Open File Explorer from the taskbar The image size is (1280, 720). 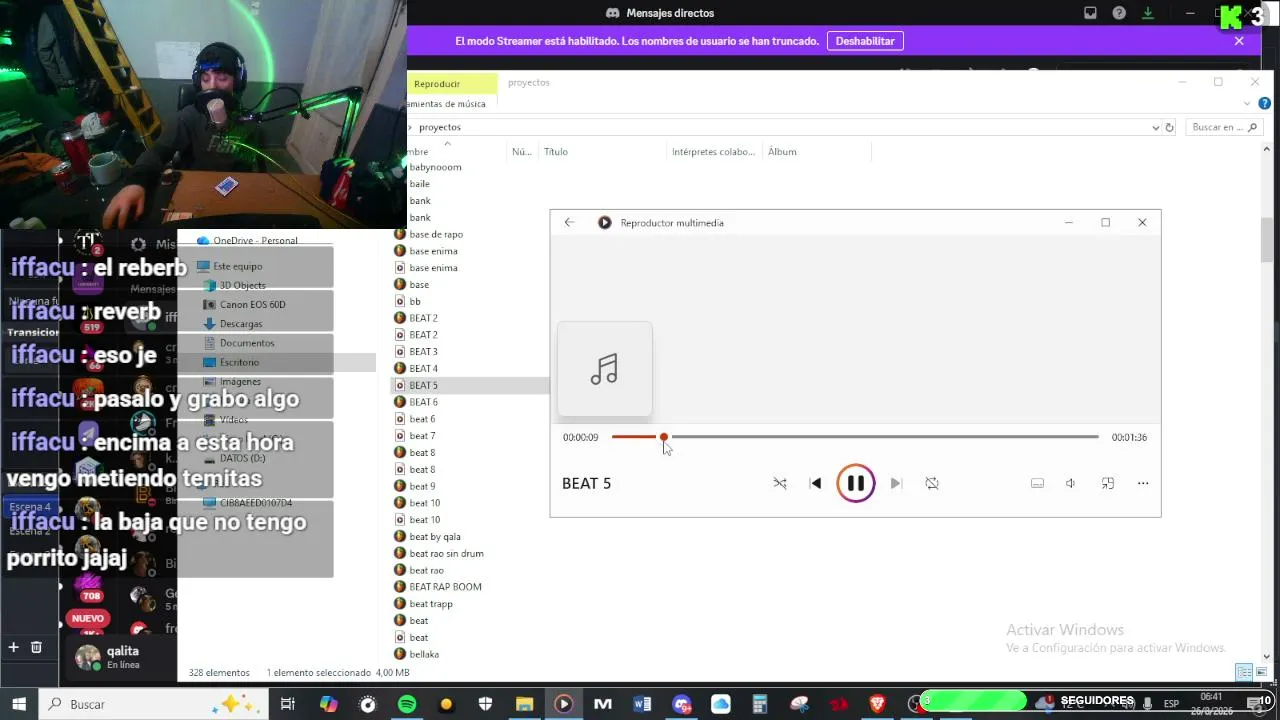tap(524, 704)
